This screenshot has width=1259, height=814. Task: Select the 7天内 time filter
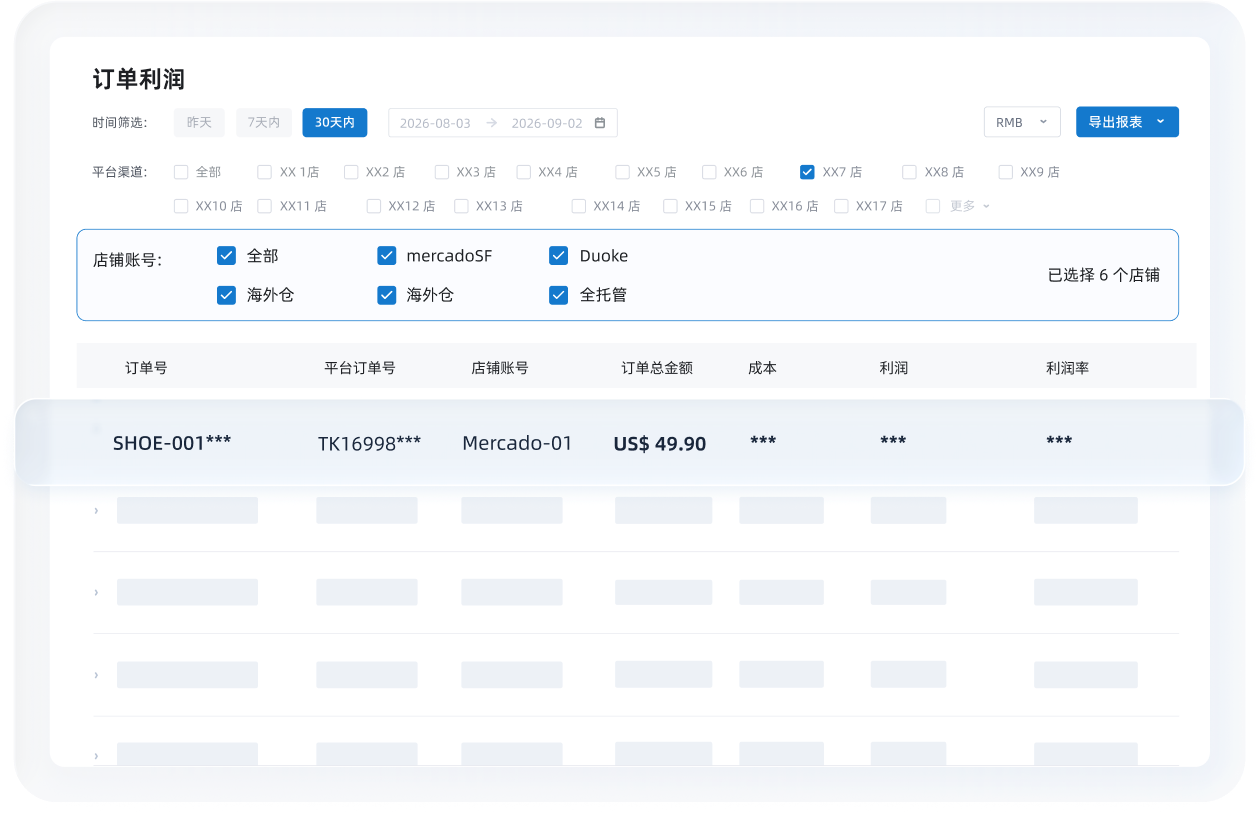click(264, 123)
